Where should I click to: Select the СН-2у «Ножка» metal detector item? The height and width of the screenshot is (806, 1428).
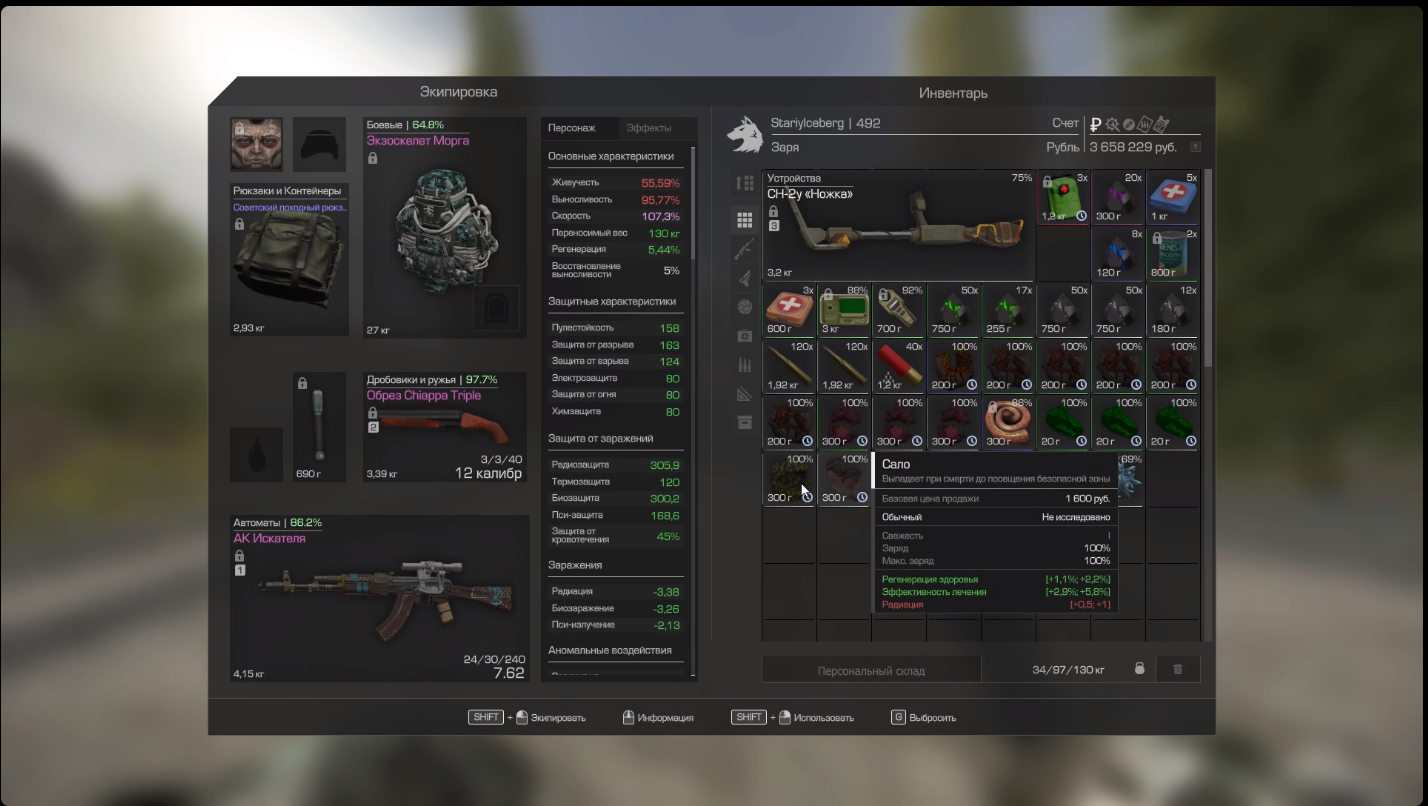pyautogui.click(x=898, y=225)
